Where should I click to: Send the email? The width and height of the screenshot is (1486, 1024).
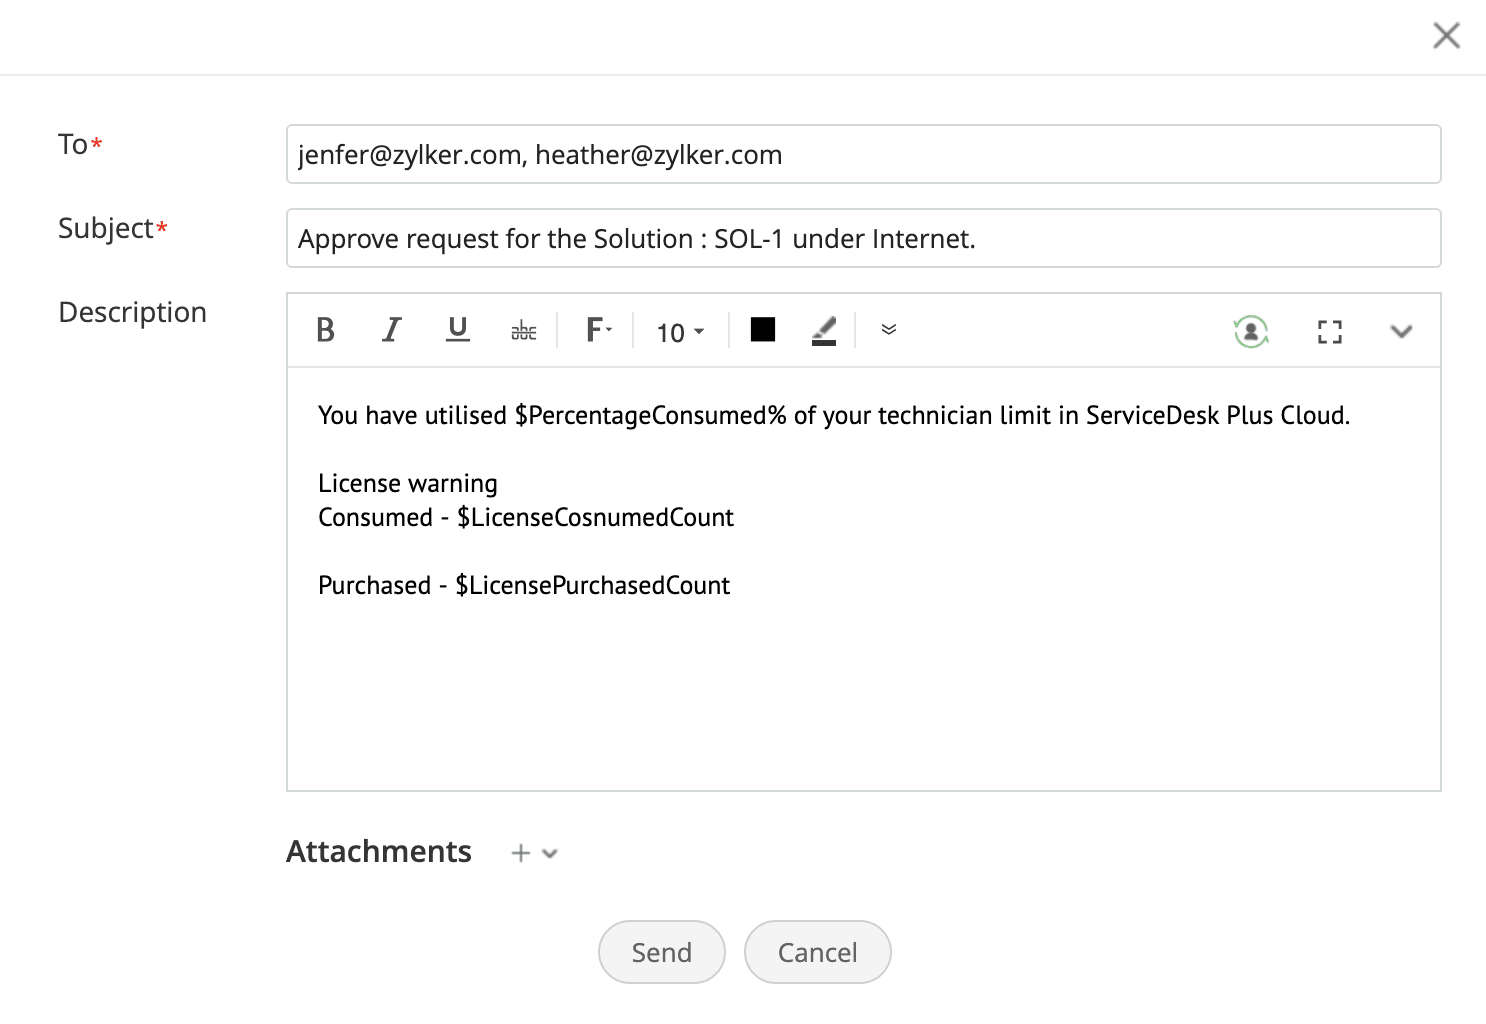[x=661, y=952]
